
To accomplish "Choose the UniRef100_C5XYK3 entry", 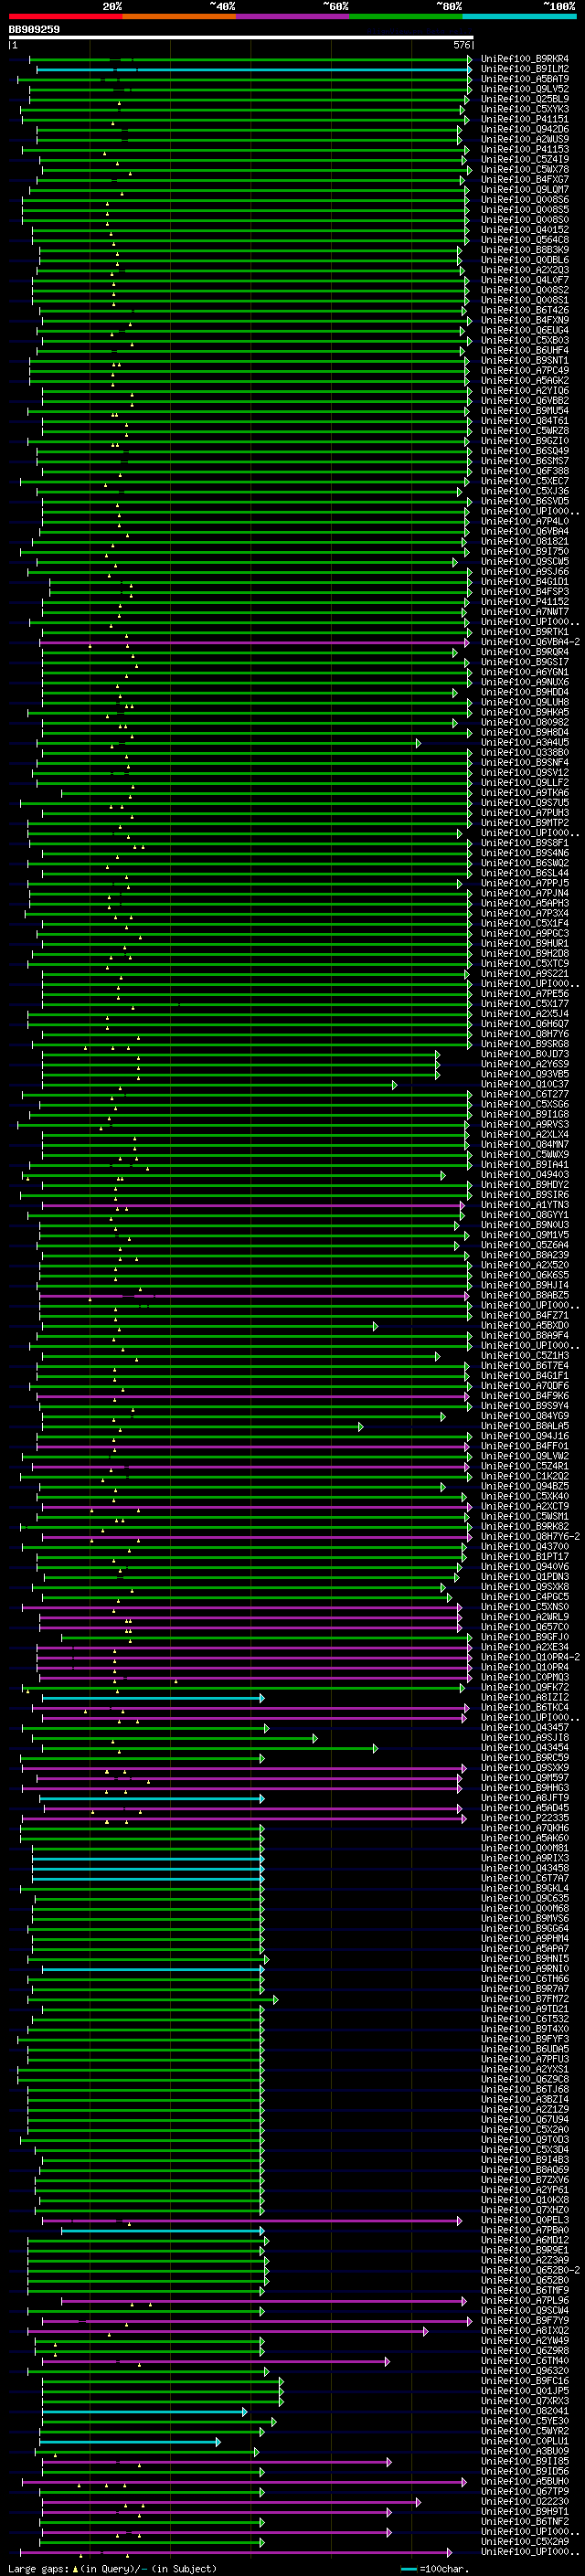I will 525,109.
